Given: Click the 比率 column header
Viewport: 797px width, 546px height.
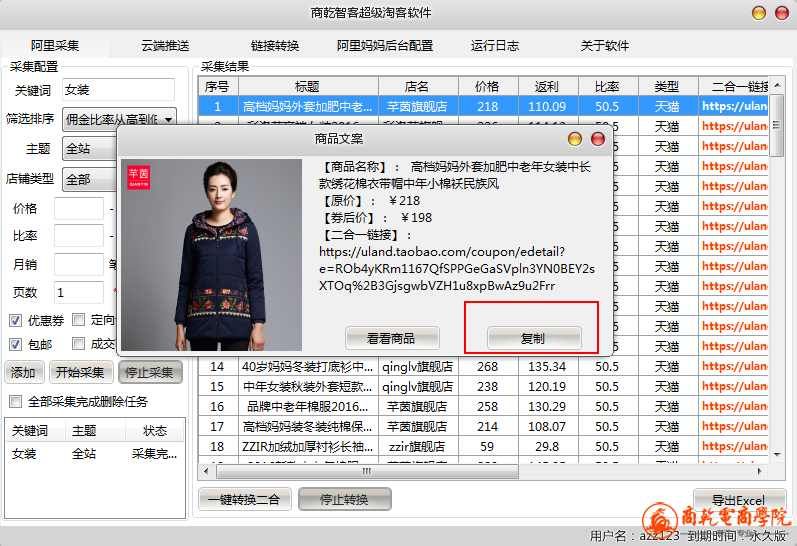Looking at the screenshot, I should tap(607, 86).
